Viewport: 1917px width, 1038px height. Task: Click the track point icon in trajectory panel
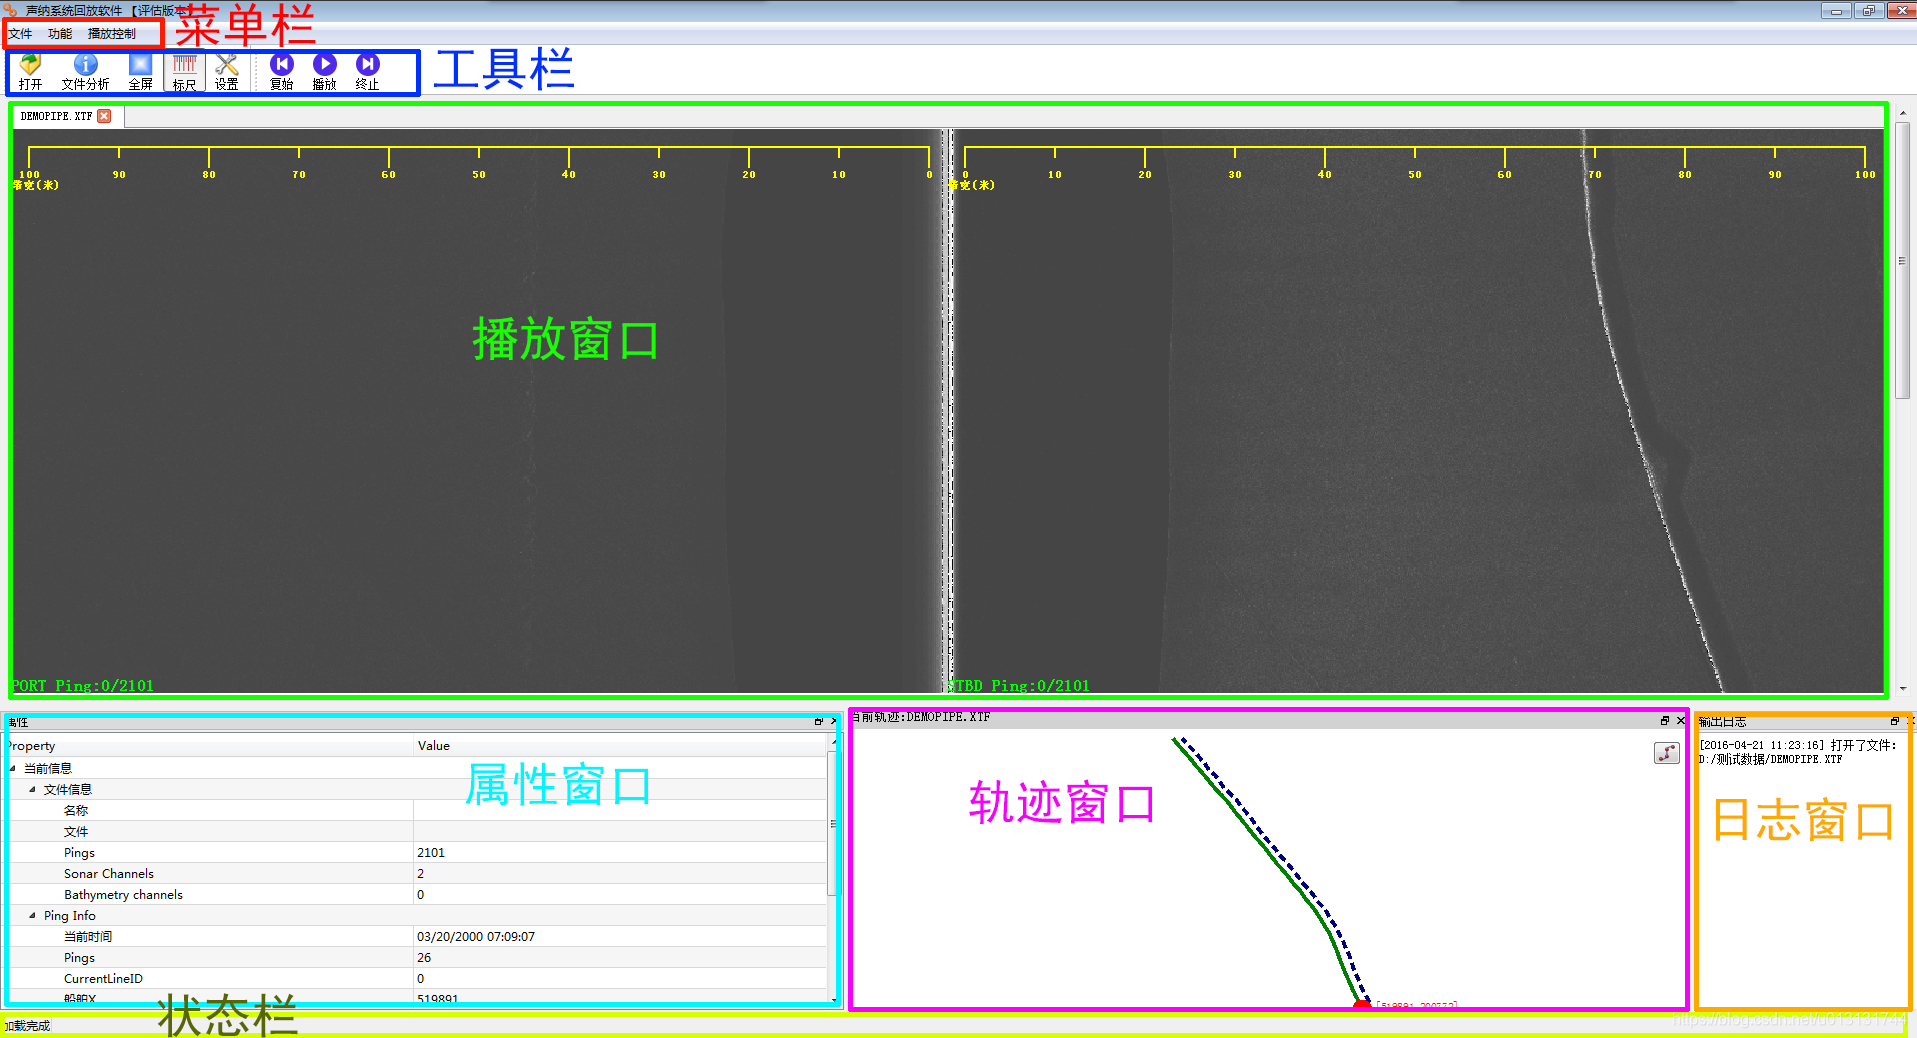[x=1667, y=754]
